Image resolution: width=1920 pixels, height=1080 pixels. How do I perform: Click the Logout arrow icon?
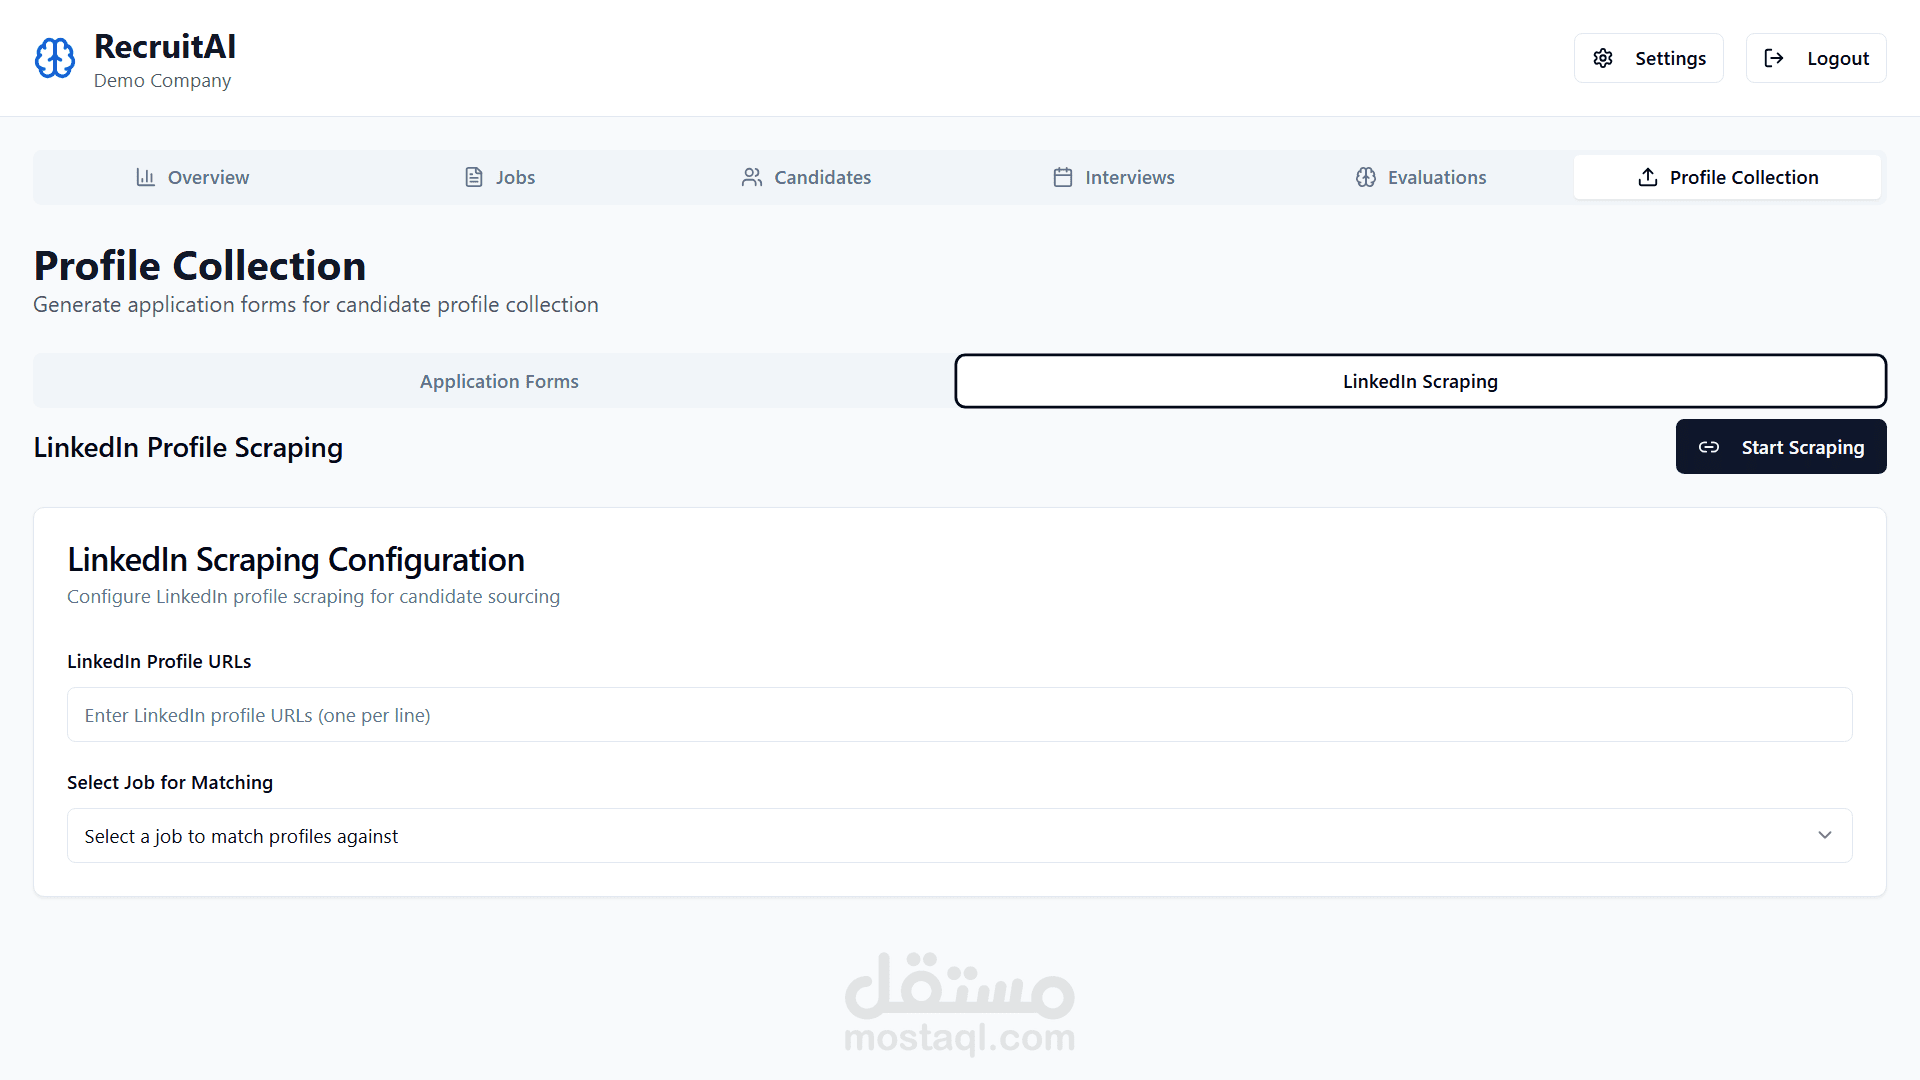coord(1774,58)
